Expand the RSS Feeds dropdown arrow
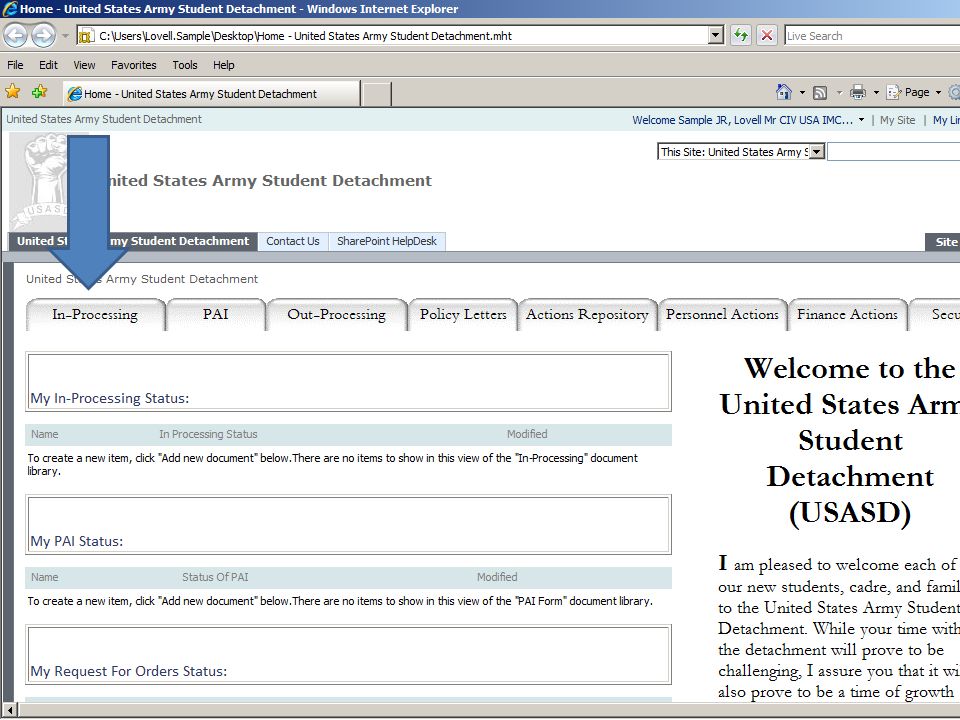 coord(839,93)
